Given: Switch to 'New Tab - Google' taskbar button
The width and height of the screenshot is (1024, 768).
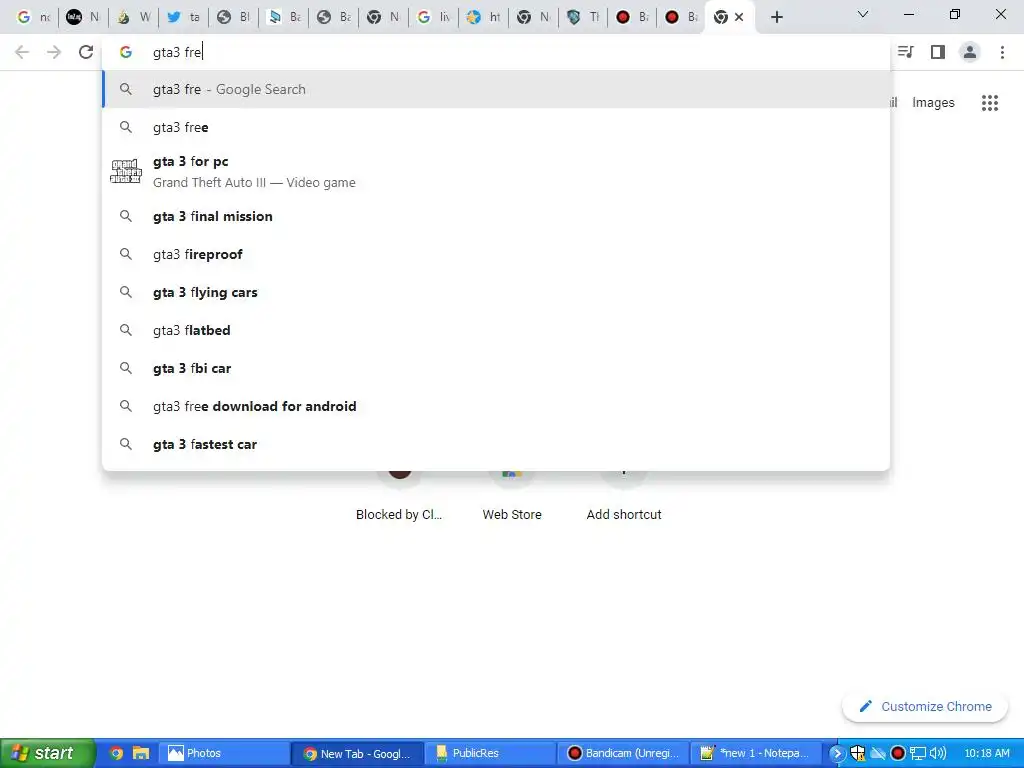Looking at the screenshot, I should [x=357, y=753].
